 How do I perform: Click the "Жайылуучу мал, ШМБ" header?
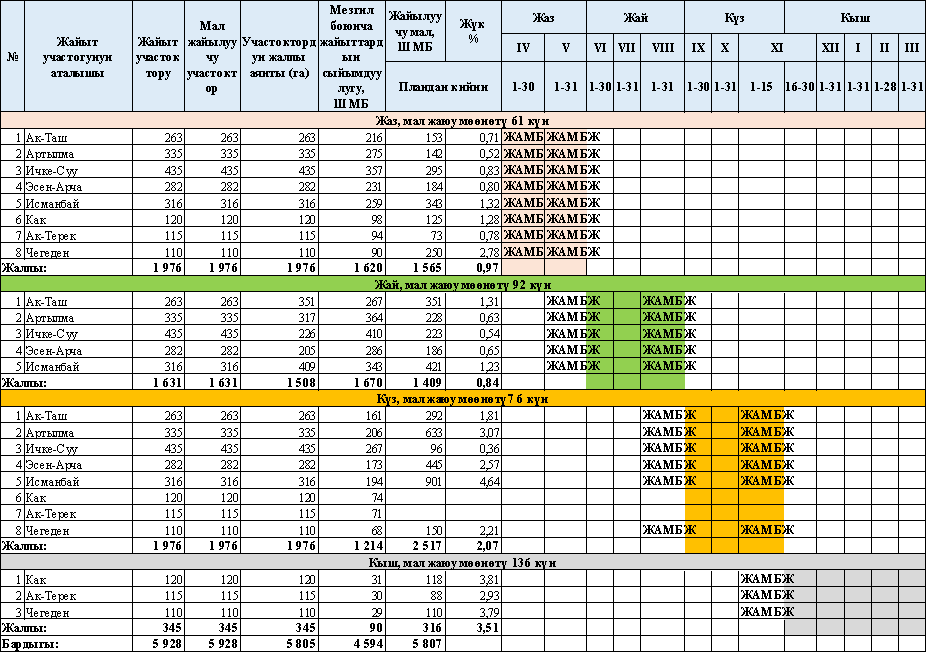click(415, 31)
